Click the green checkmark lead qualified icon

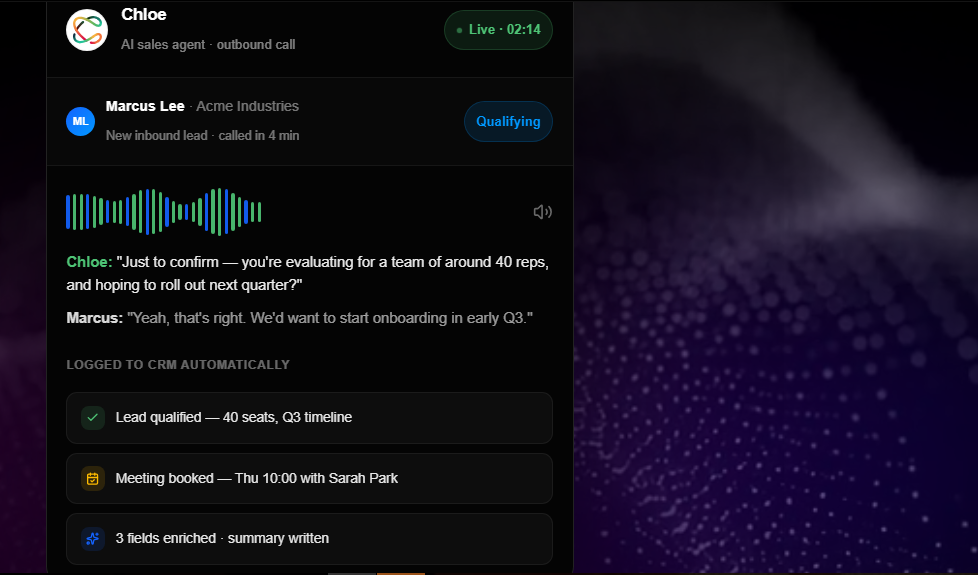93,417
